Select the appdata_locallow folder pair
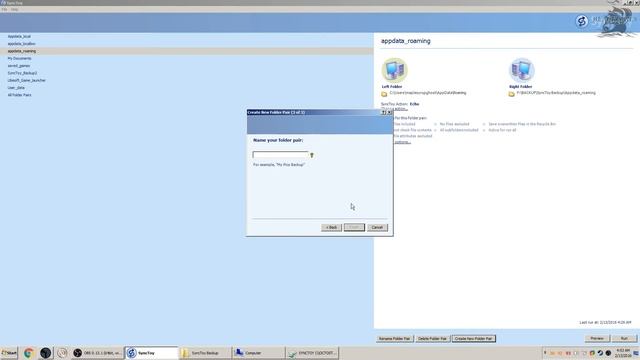This screenshot has height=360, width=640. pos(22,44)
